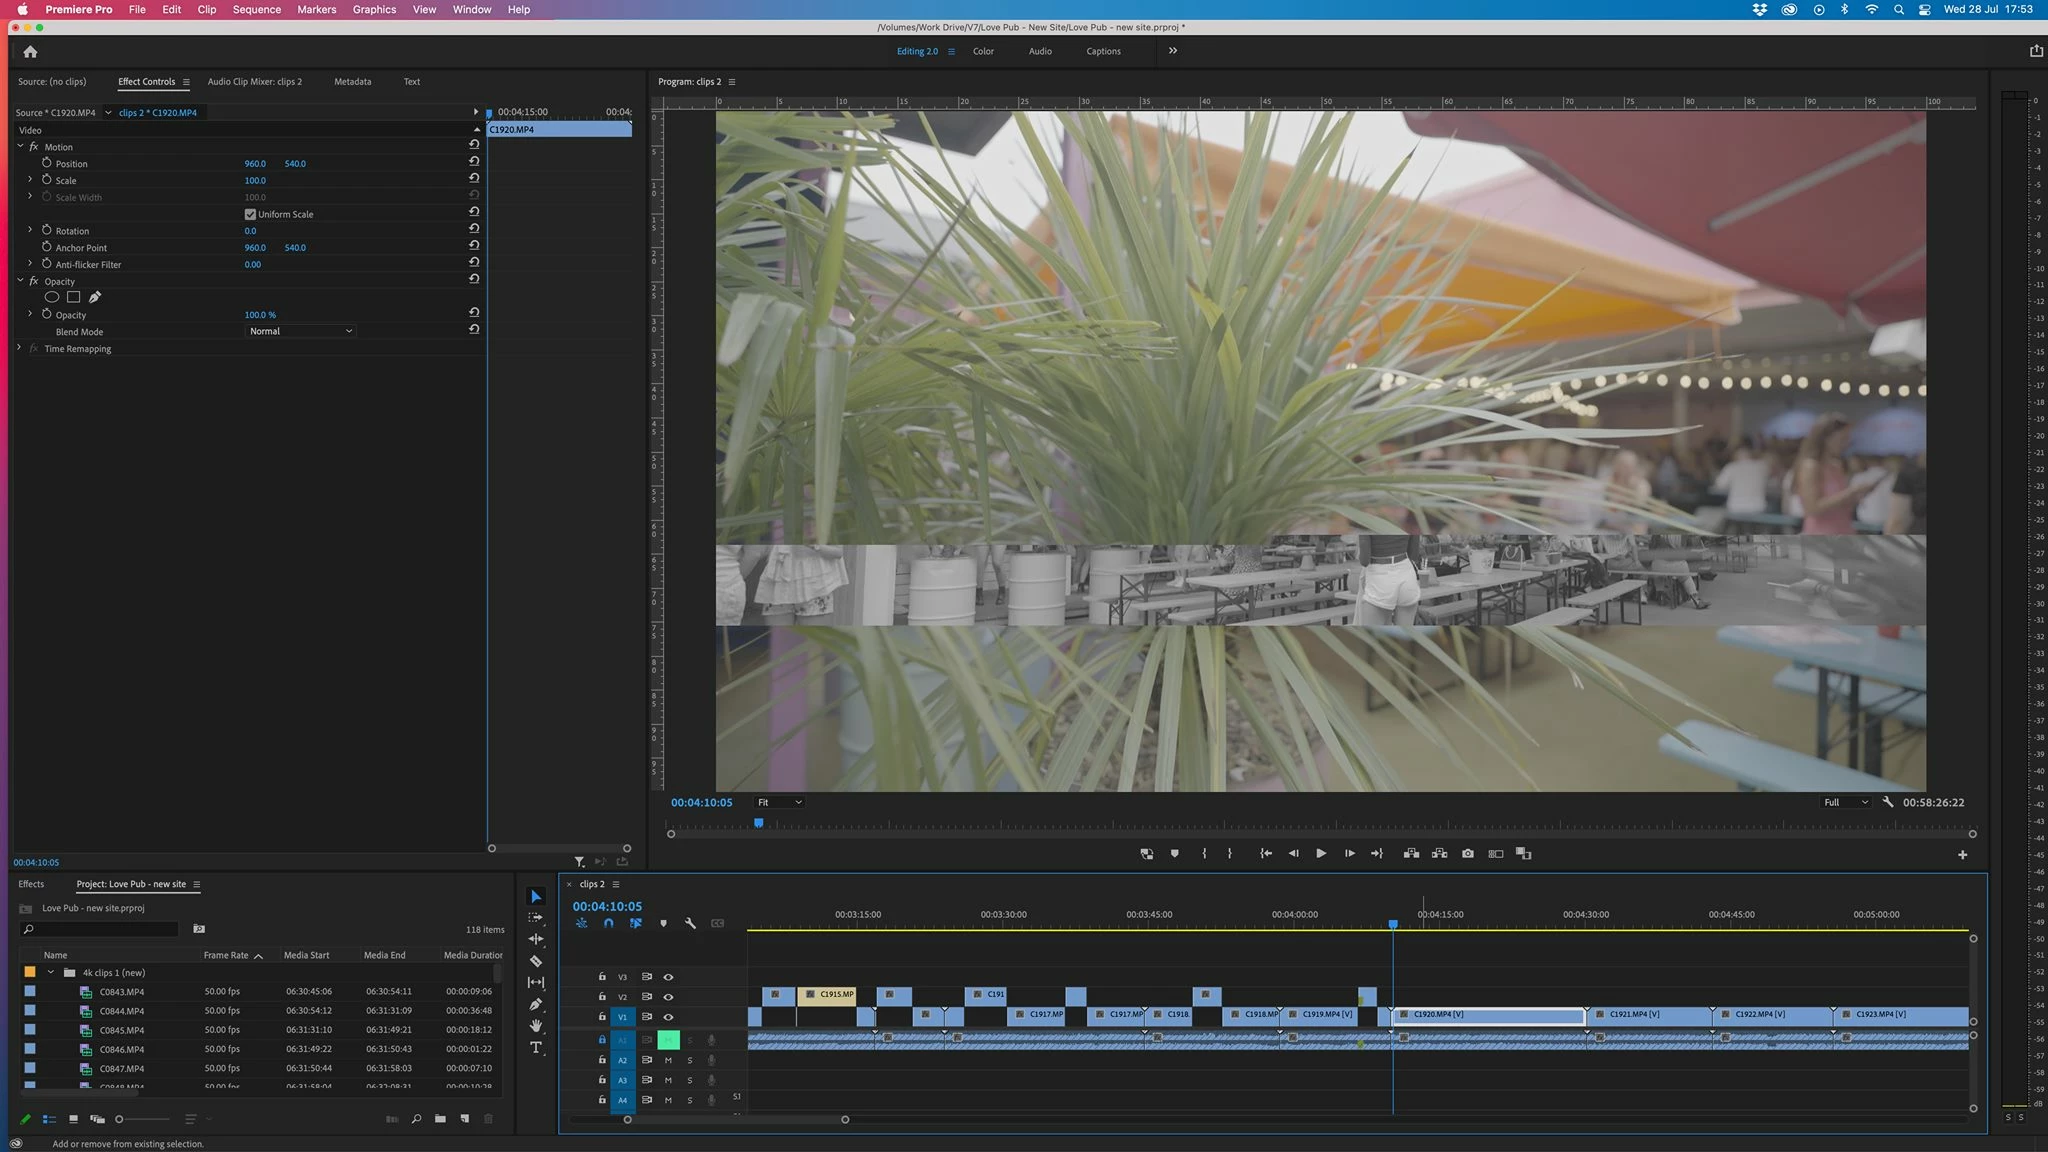Select the Ripple Edit tool
The height and width of the screenshot is (1152, 2048).
click(x=536, y=939)
